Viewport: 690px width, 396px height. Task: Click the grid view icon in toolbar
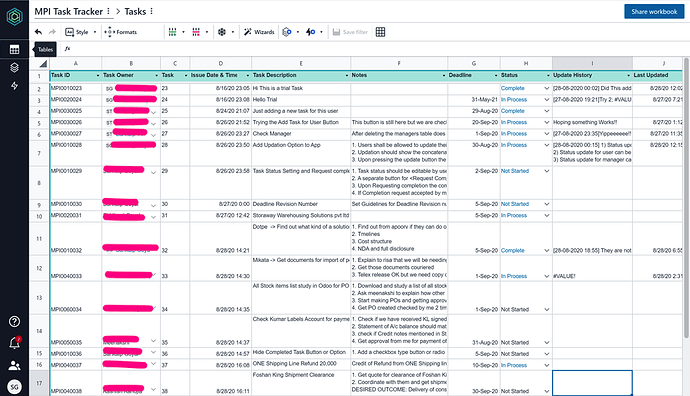pos(380,32)
